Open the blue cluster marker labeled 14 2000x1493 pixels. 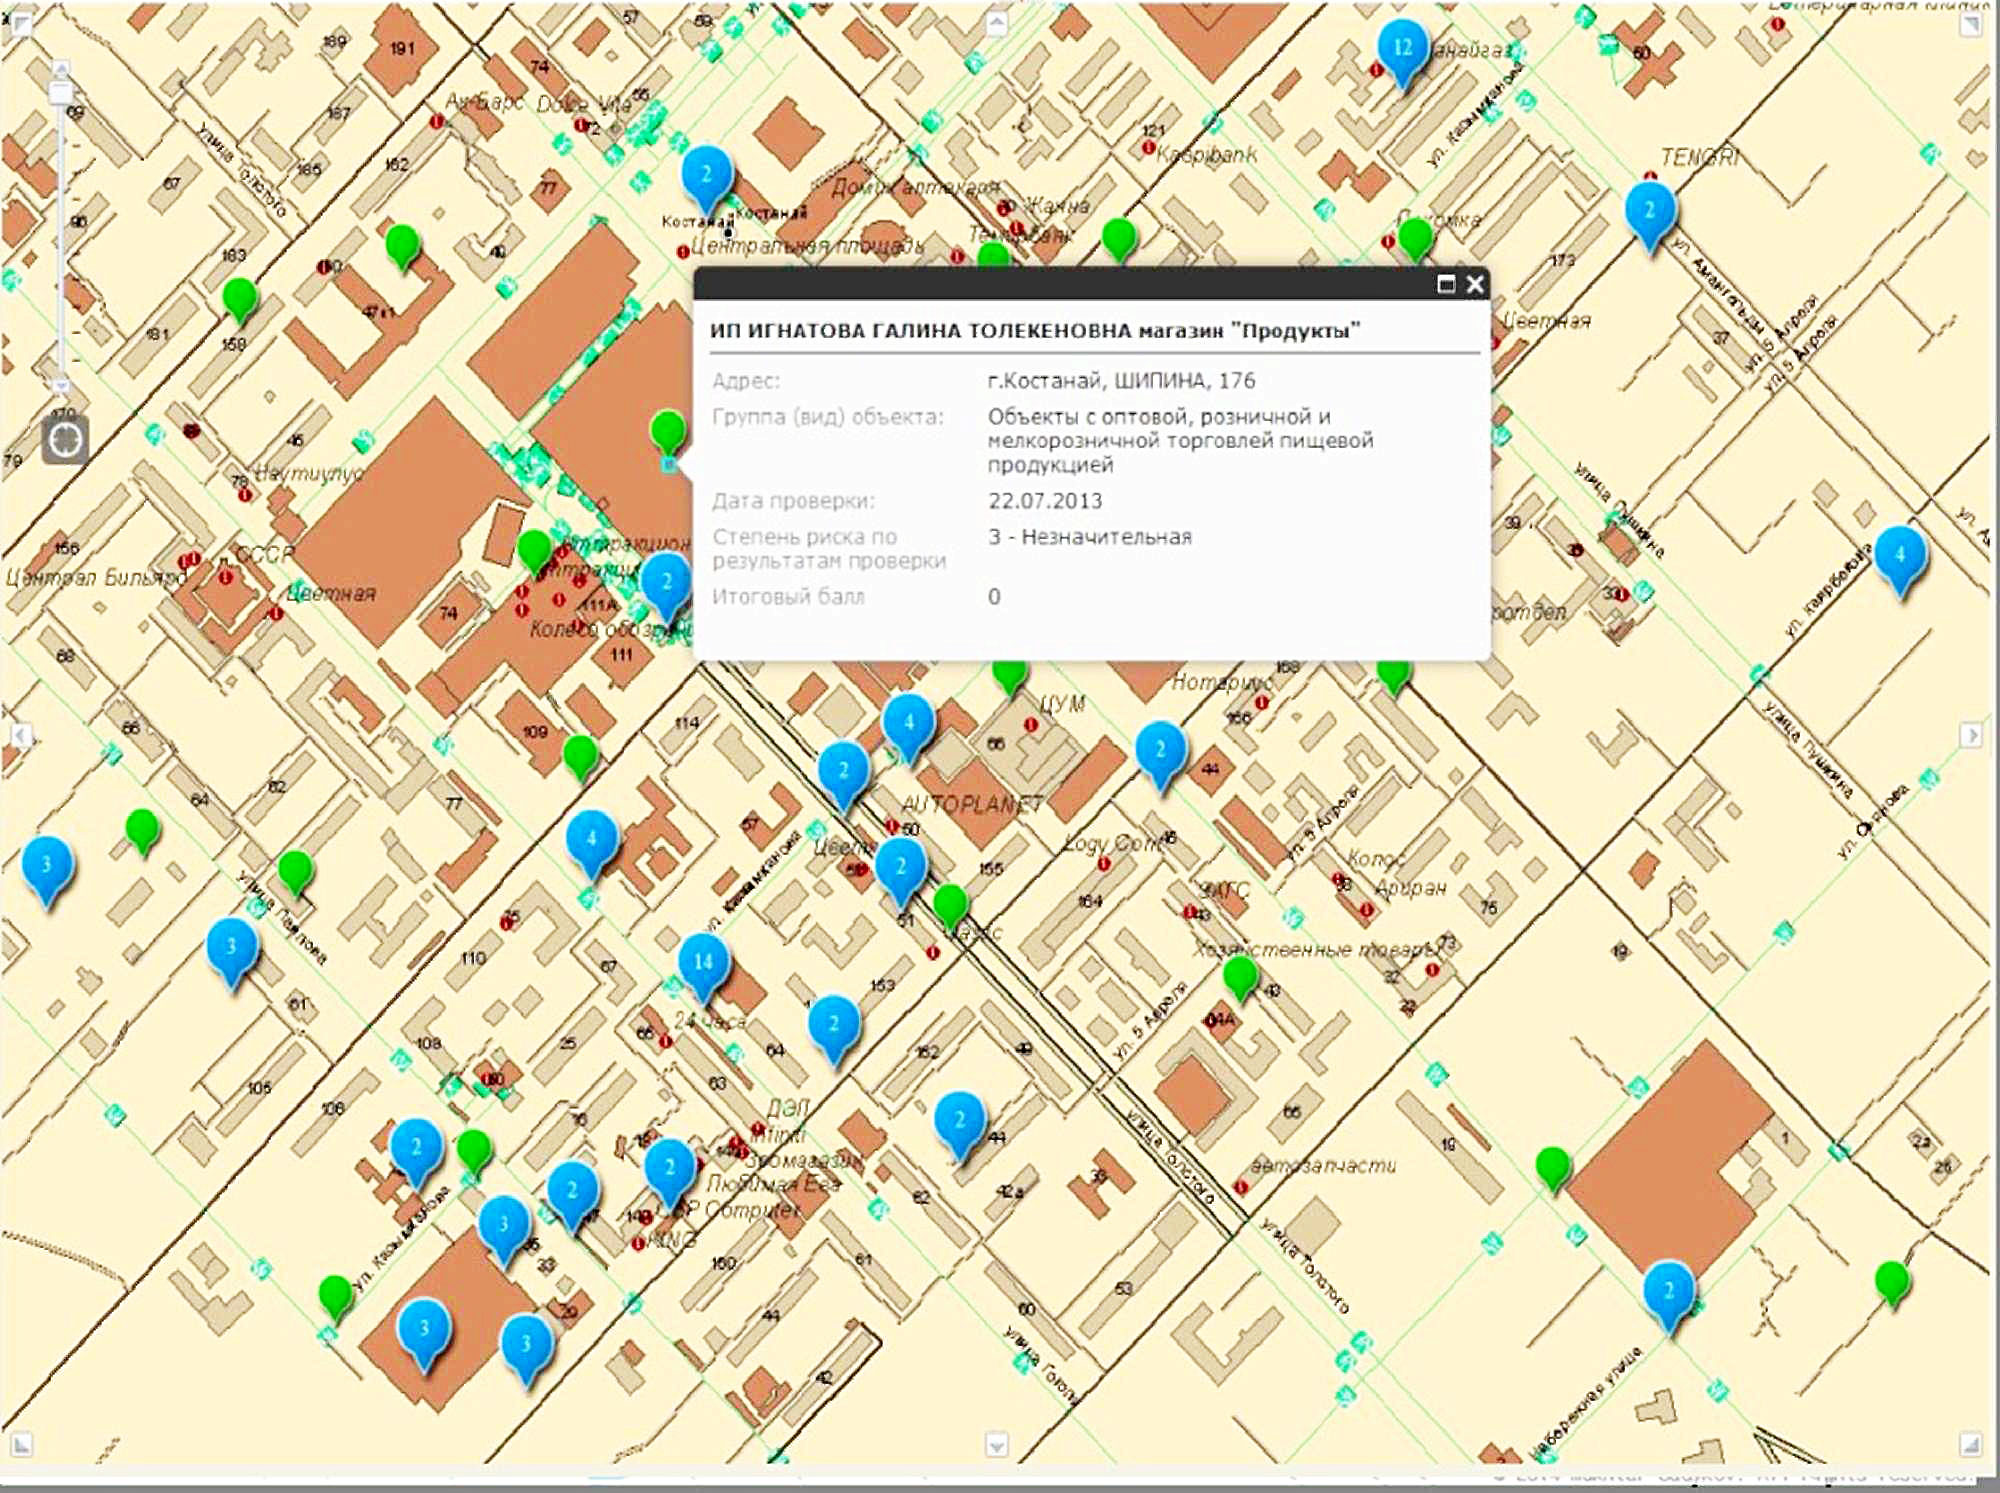703,962
